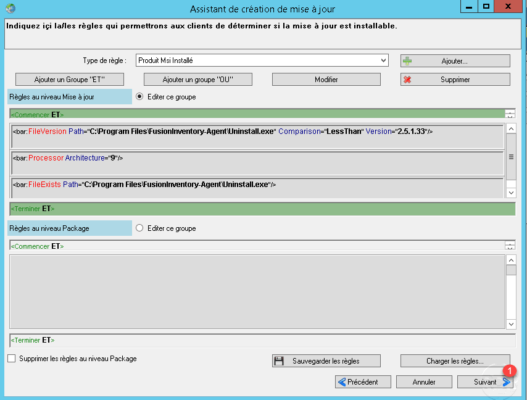
Task: Click Ajouter un Groupe "ET" button
Action: [70, 80]
